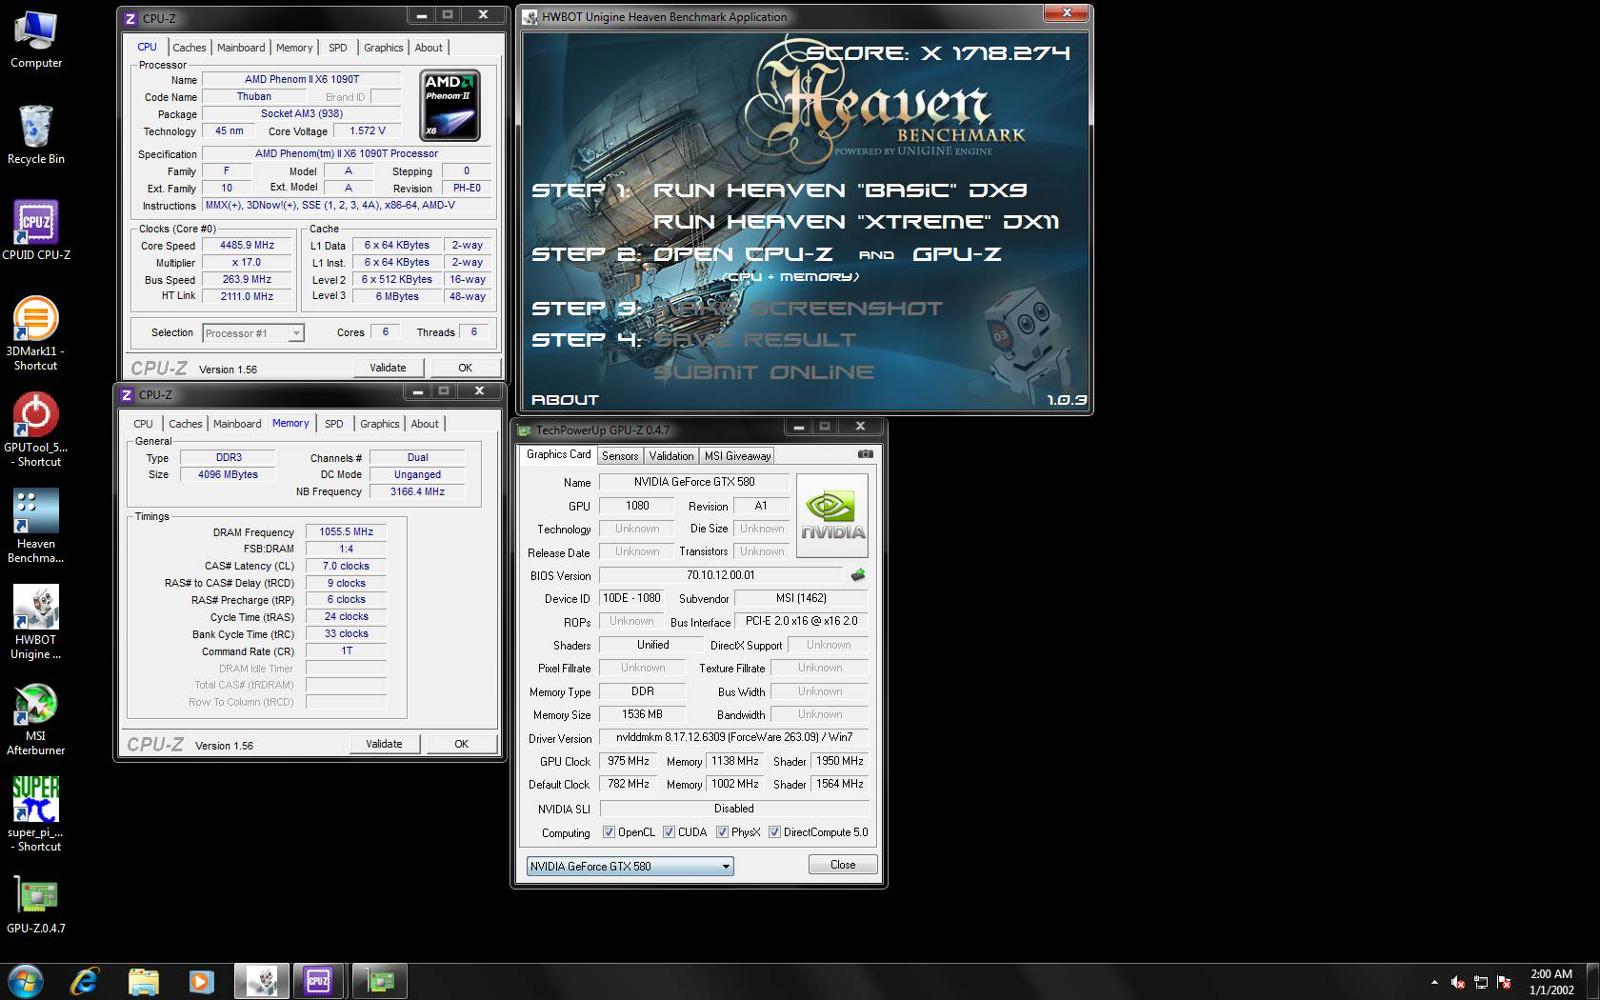Toggle the DirectCompute 5.0 checkbox
The width and height of the screenshot is (1600, 1000).
[774, 832]
